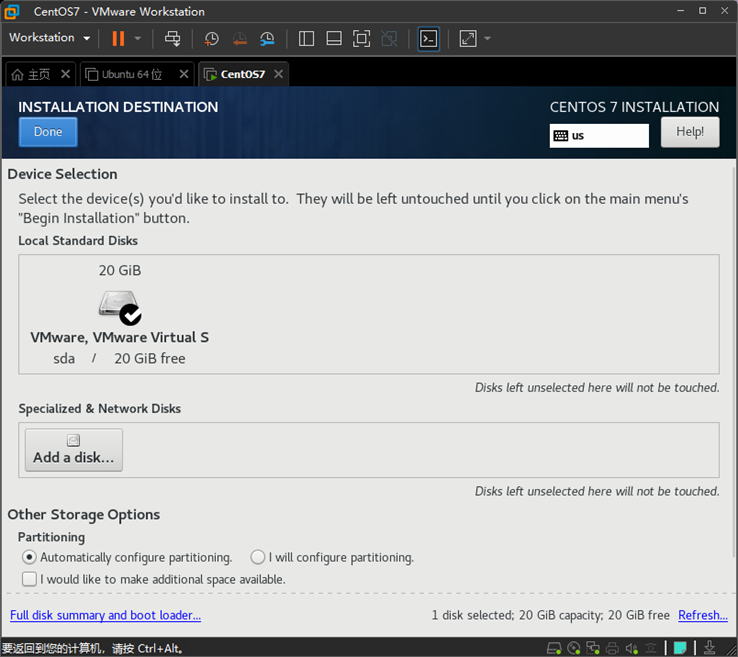
Task: Click the Refresh... link
Action: point(703,615)
